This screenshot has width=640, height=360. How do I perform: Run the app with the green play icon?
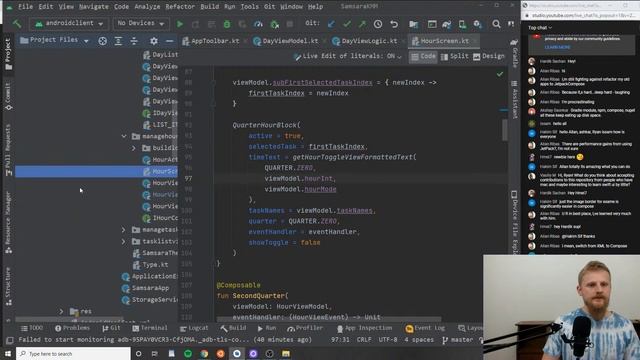[x=180, y=24]
